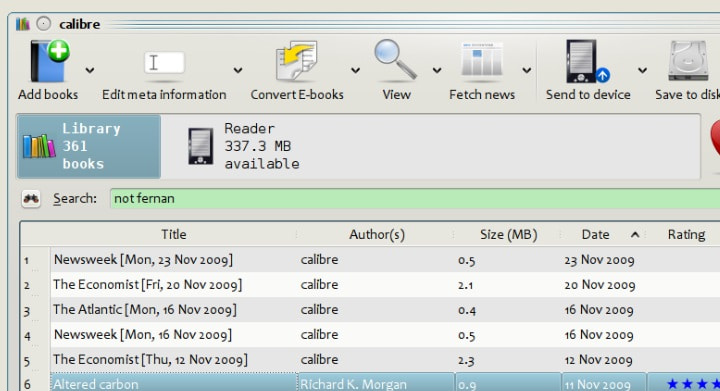Select 'The Economist [Thu, 12 Nov 2009]' title
The image size is (720, 391).
(150, 359)
